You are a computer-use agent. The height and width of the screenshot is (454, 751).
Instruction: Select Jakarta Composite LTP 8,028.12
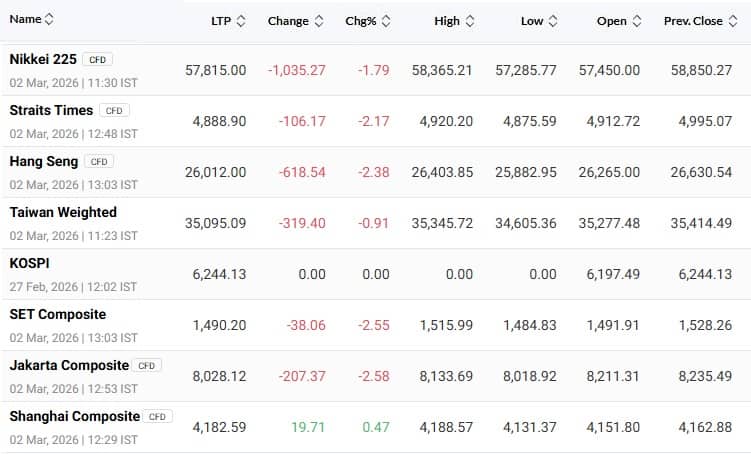tap(219, 376)
